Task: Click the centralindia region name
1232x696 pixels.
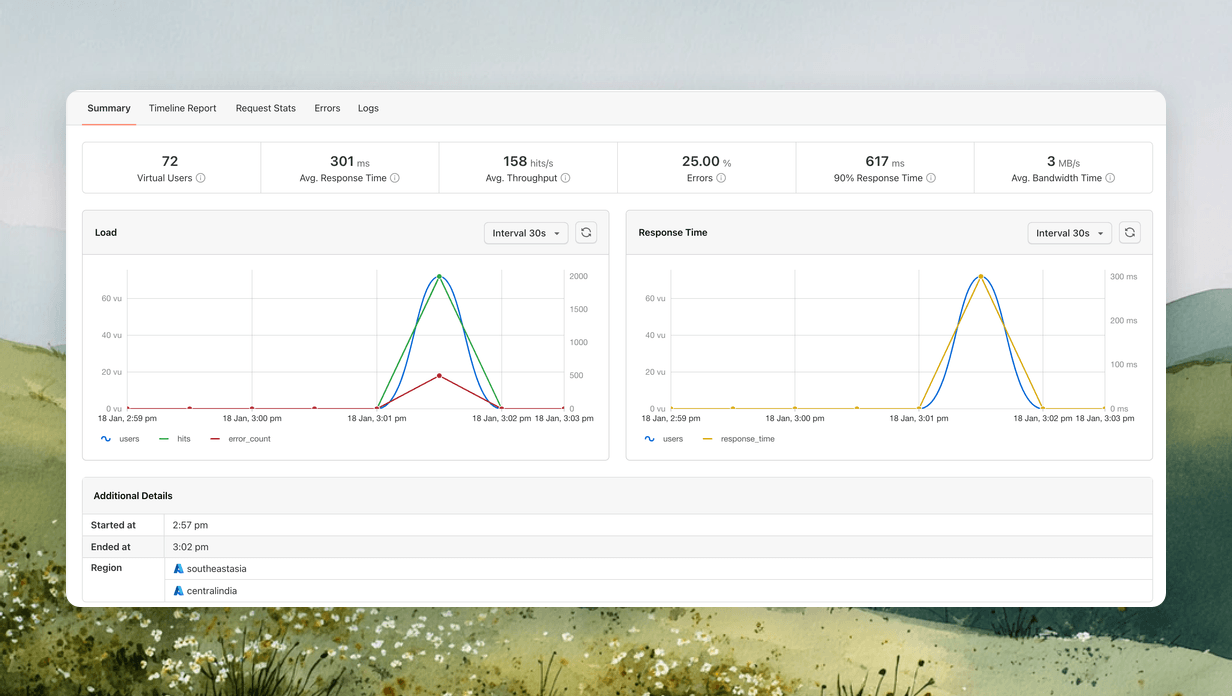Action: point(212,591)
